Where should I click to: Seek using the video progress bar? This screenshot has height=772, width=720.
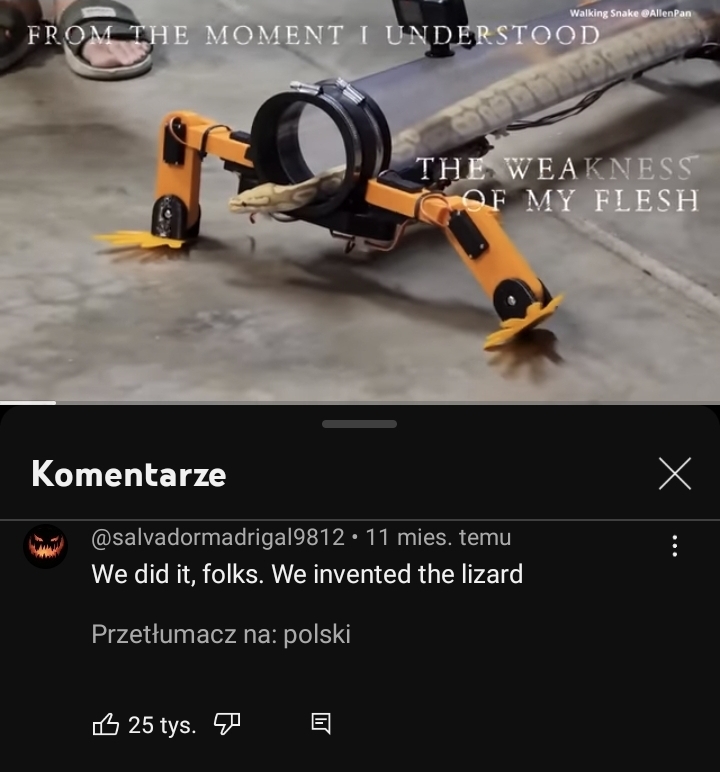pyautogui.click(x=360, y=403)
